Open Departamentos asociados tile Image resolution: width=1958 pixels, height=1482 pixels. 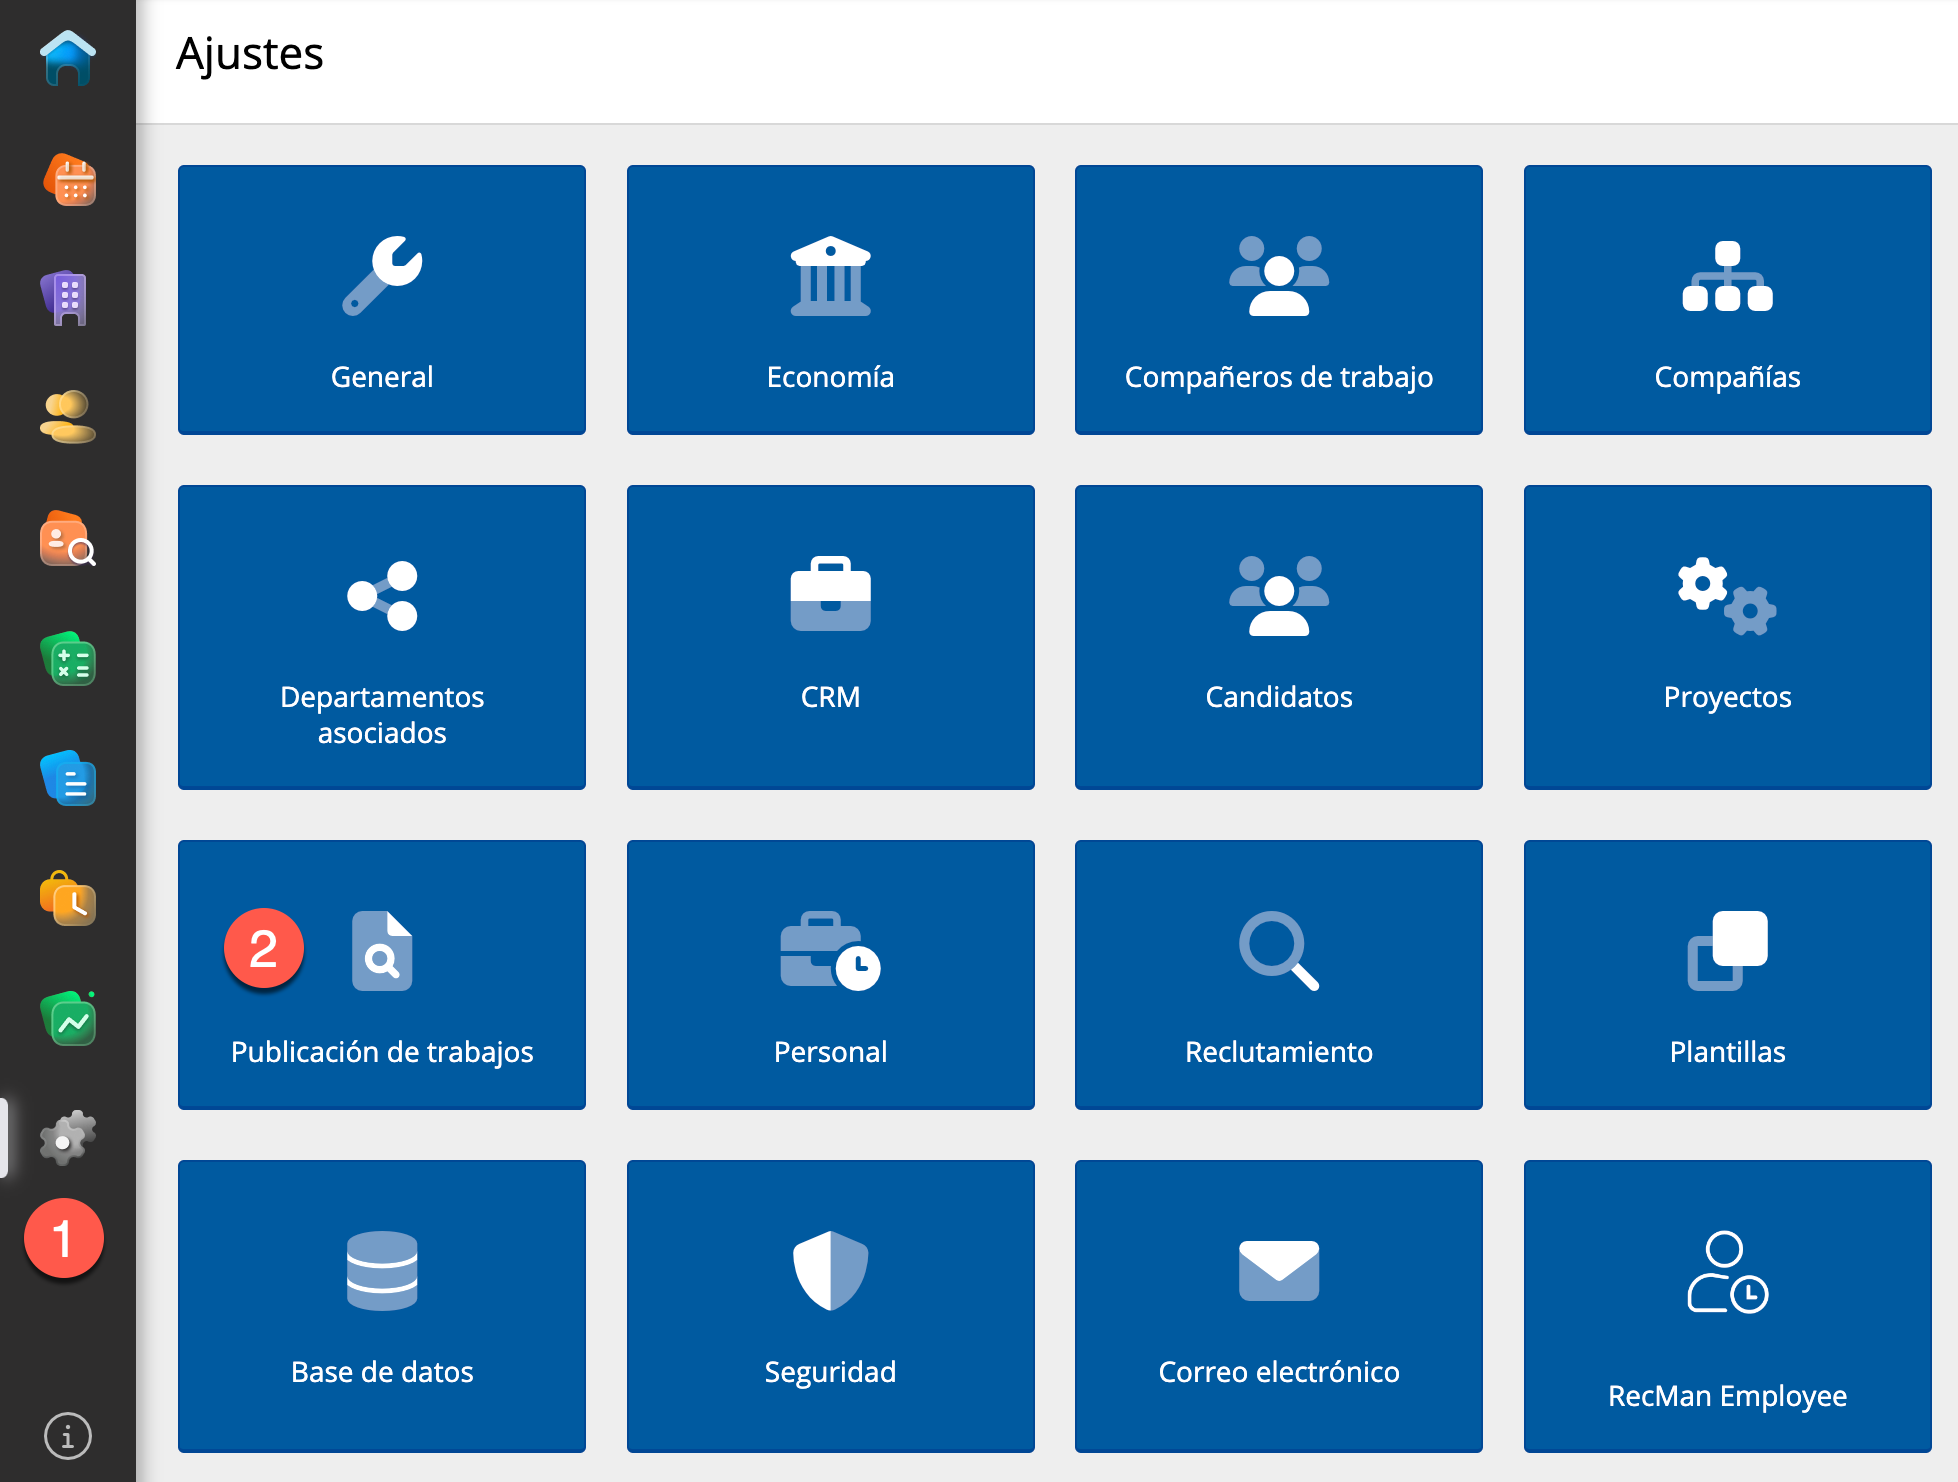click(x=382, y=637)
